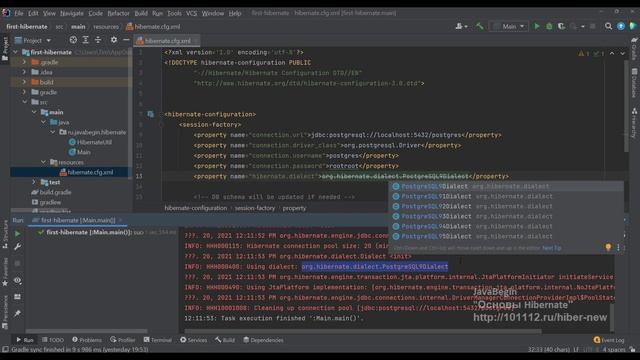Open the Gradle tool window on right edge
Image resolution: width=640 pixels, height=360 pixels.
[x=634, y=49]
